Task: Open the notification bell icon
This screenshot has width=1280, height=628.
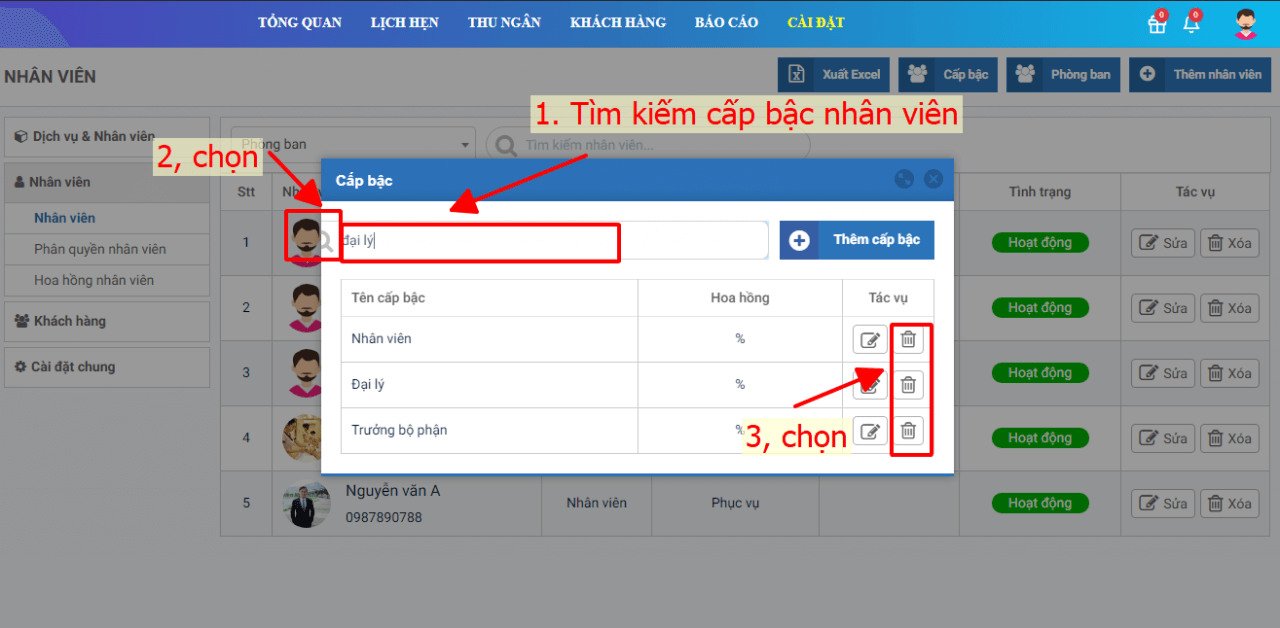Action: click(x=1191, y=25)
